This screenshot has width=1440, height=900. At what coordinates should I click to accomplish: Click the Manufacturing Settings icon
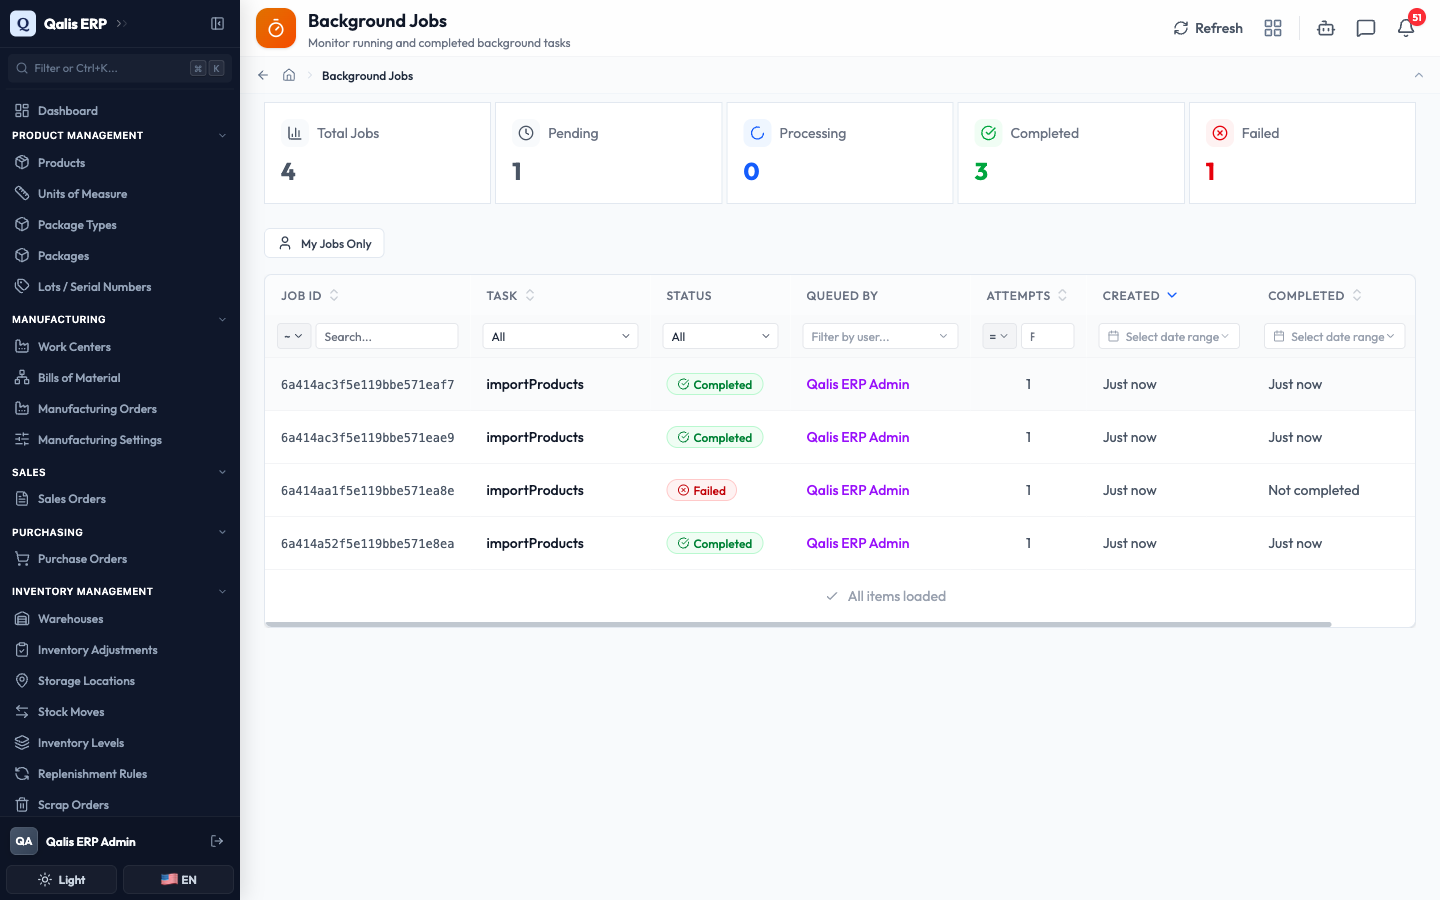tap(22, 440)
